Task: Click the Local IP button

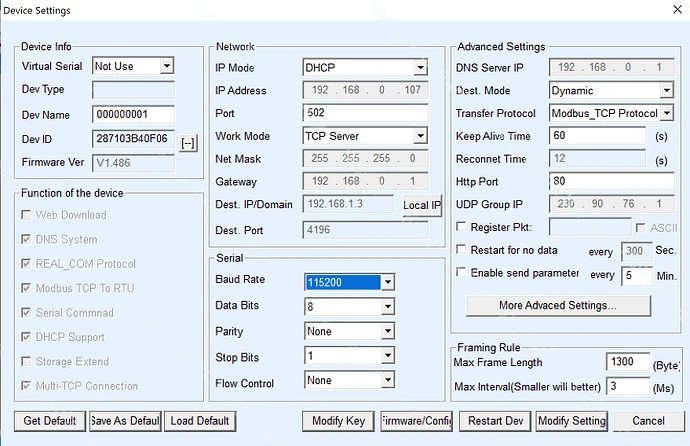Action: [421, 205]
